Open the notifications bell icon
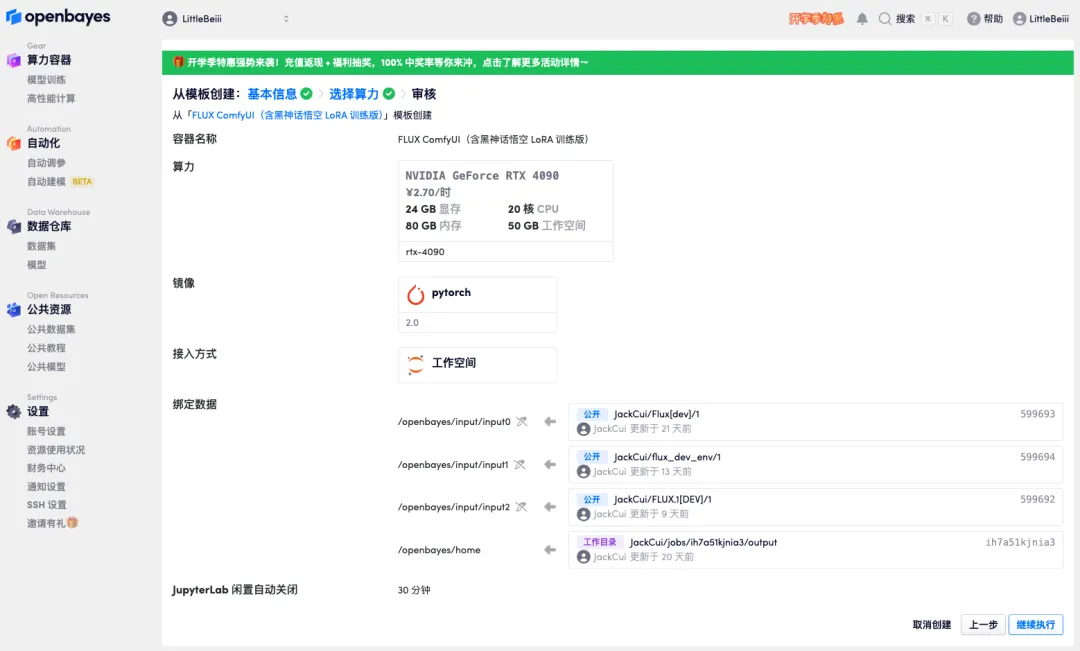 pos(862,19)
